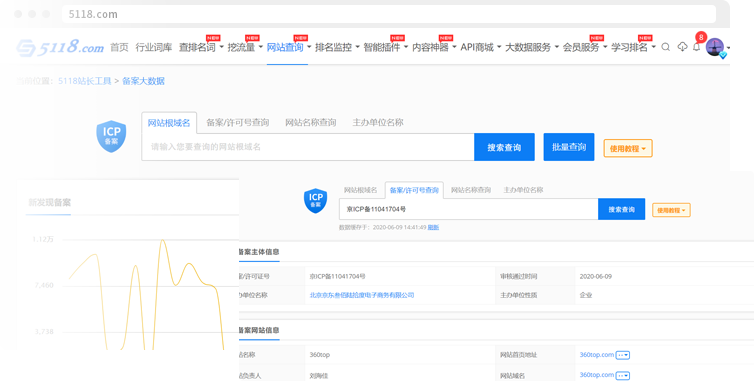The height and width of the screenshot is (381, 754).
Task: Select 网站名称查询 tab in overlay panel
Action: point(471,190)
